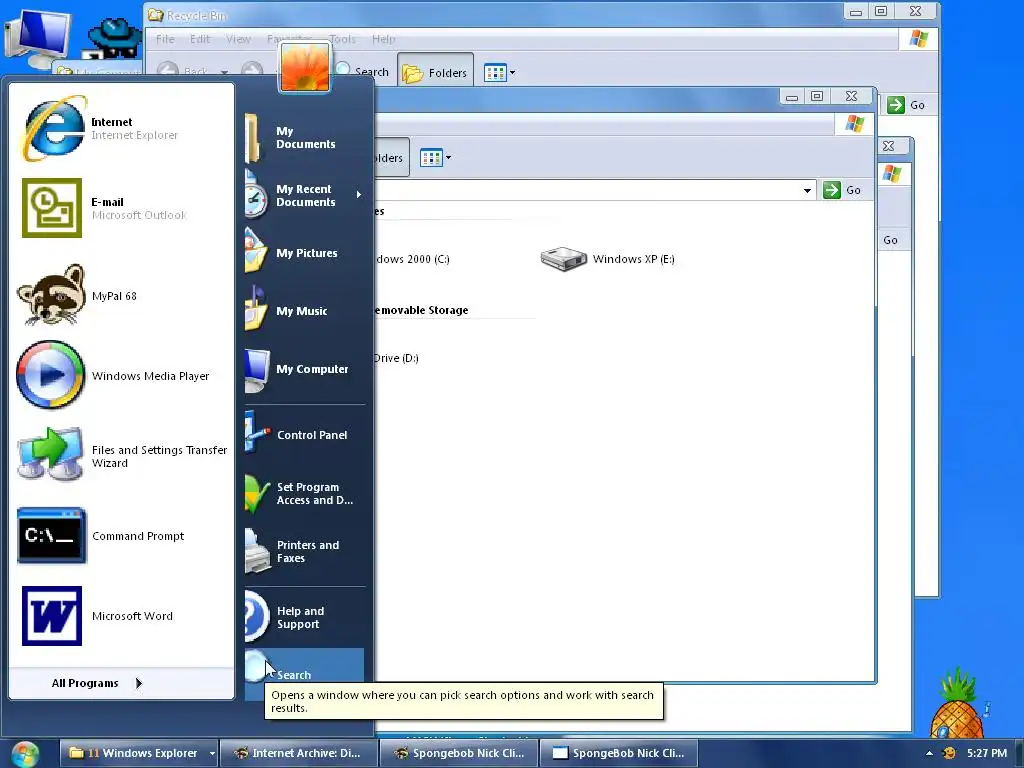Open Help menu in Recycle Bin window
The image size is (1024, 768).
click(383, 39)
